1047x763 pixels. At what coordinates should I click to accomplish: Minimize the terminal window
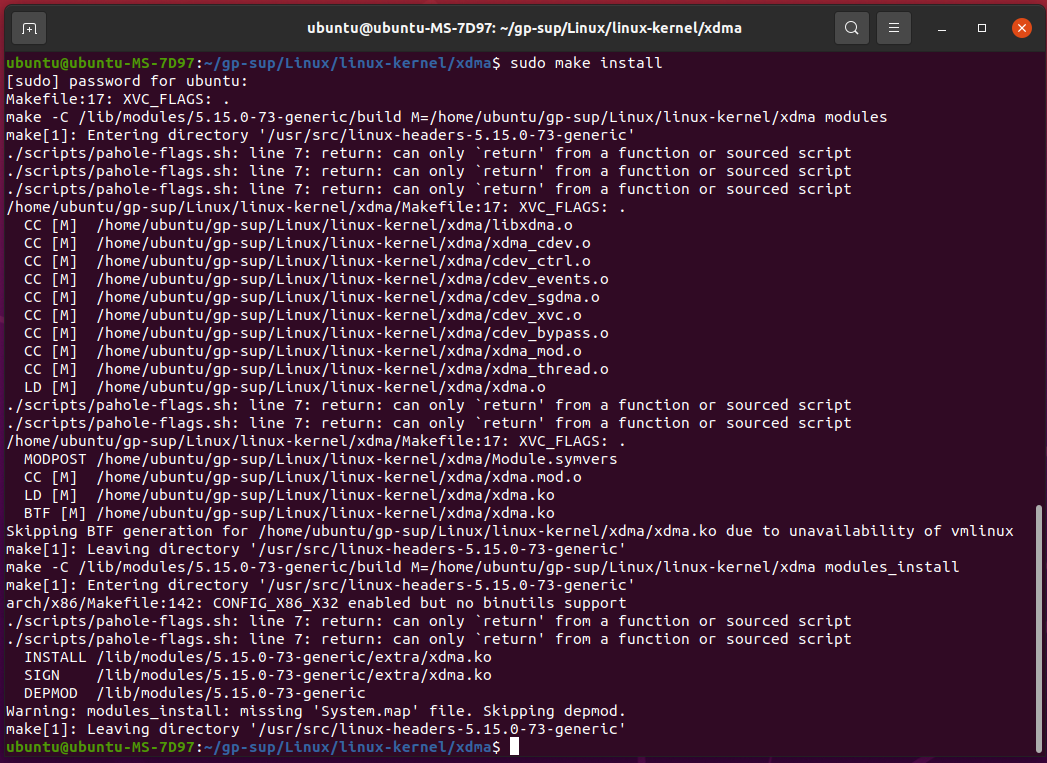click(941, 28)
